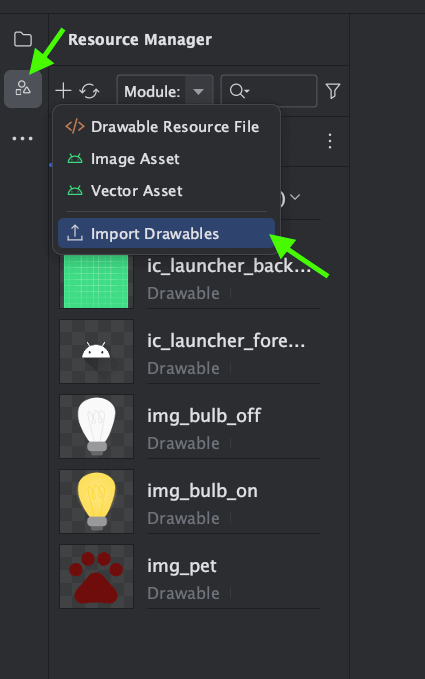Choose Image Asset from the menu
The width and height of the screenshot is (425, 679).
pos(166,158)
